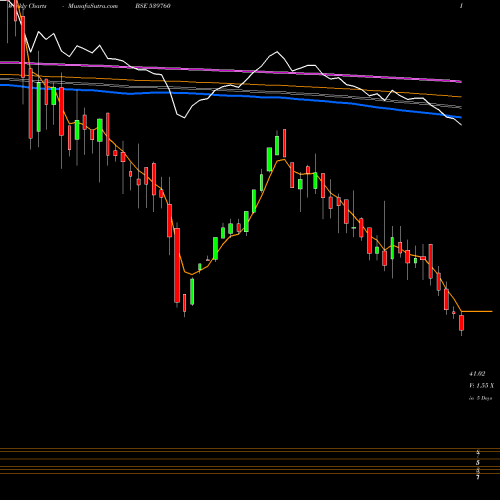Click the MunafaSutra.com title text

tap(93, 6)
